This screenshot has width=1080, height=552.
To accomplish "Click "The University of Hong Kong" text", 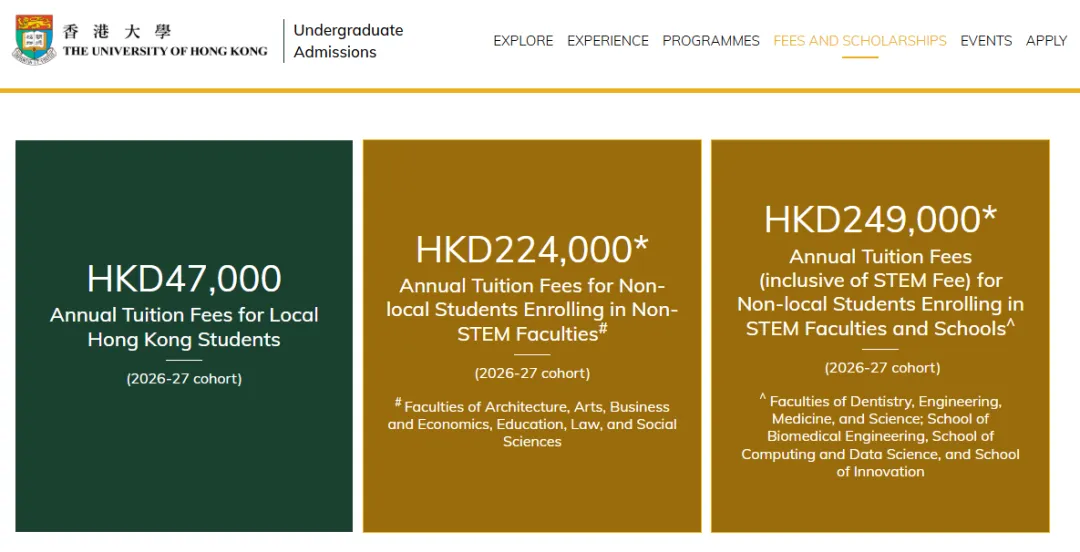I will tap(165, 51).
